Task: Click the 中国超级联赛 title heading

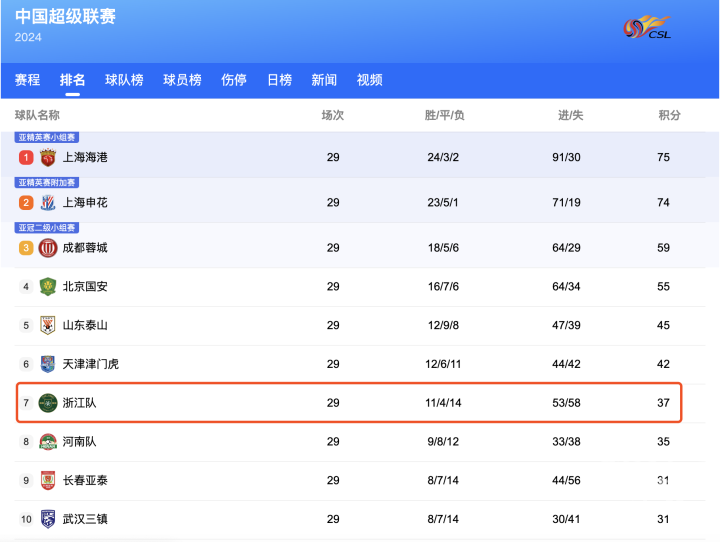Action: coord(65,17)
